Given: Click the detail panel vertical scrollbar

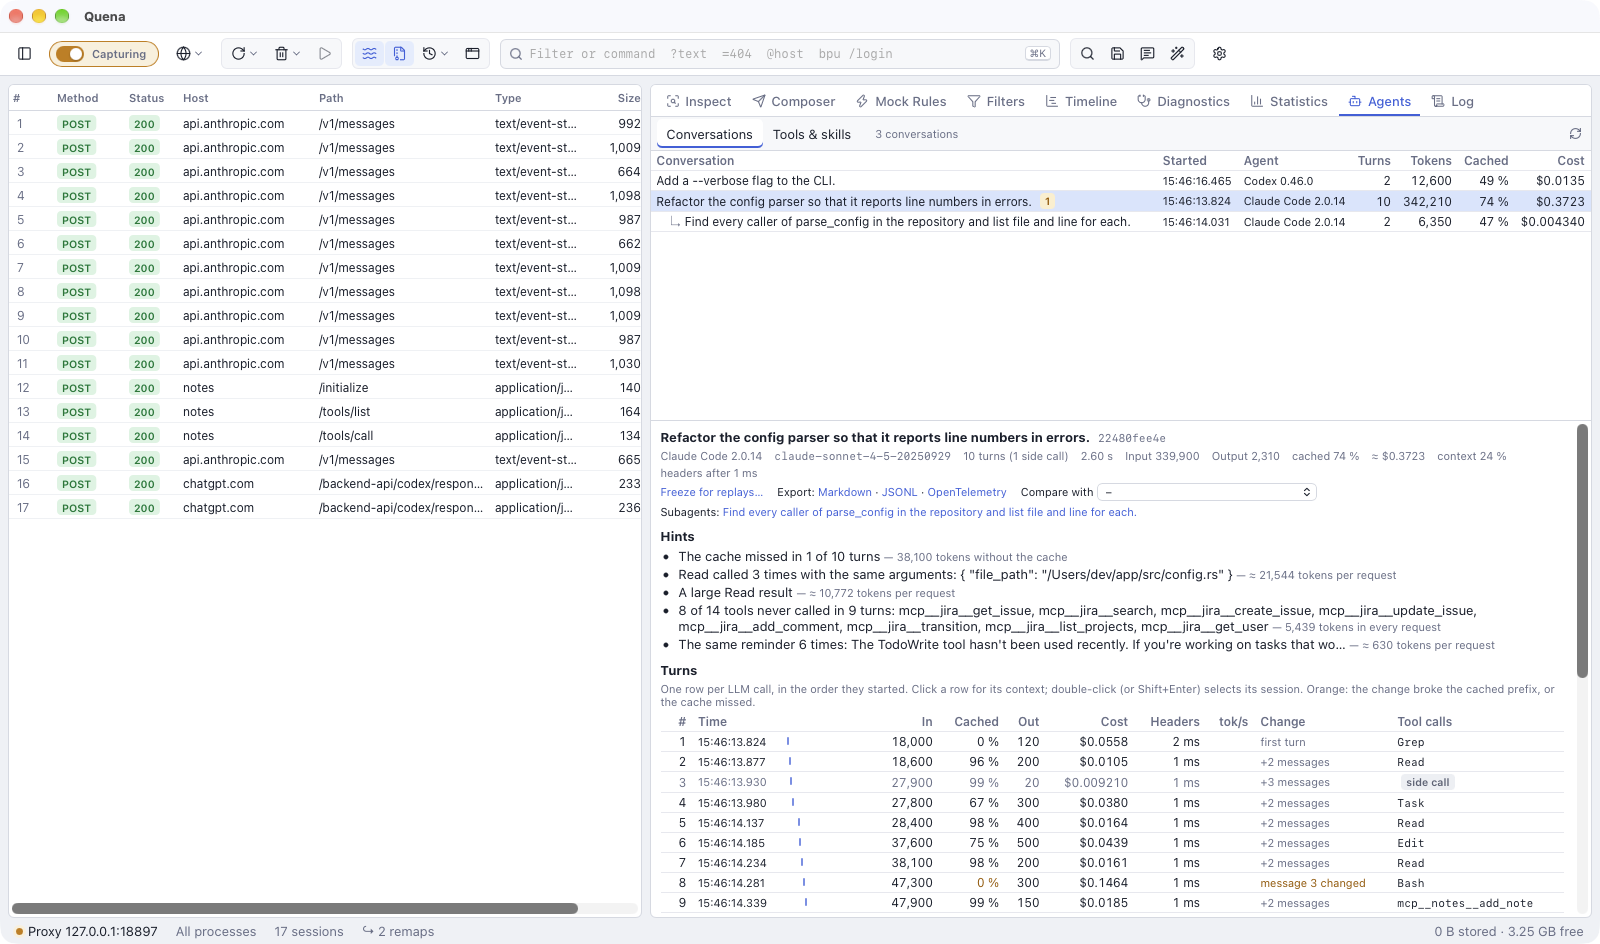Looking at the screenshot, I should [x=1582, y=552].
